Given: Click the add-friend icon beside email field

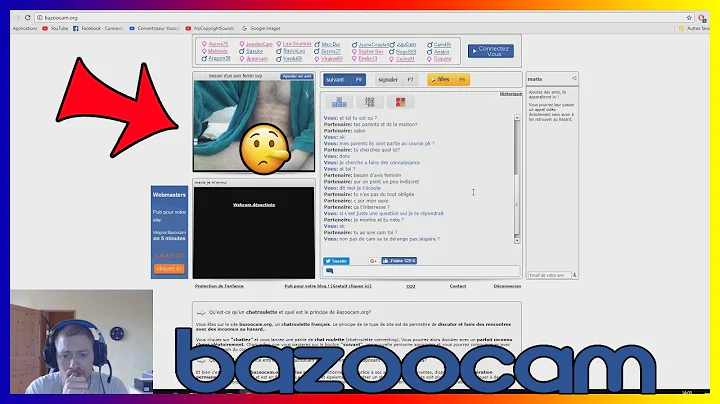Looking at the screenshot, I should [x=574, y=275].
